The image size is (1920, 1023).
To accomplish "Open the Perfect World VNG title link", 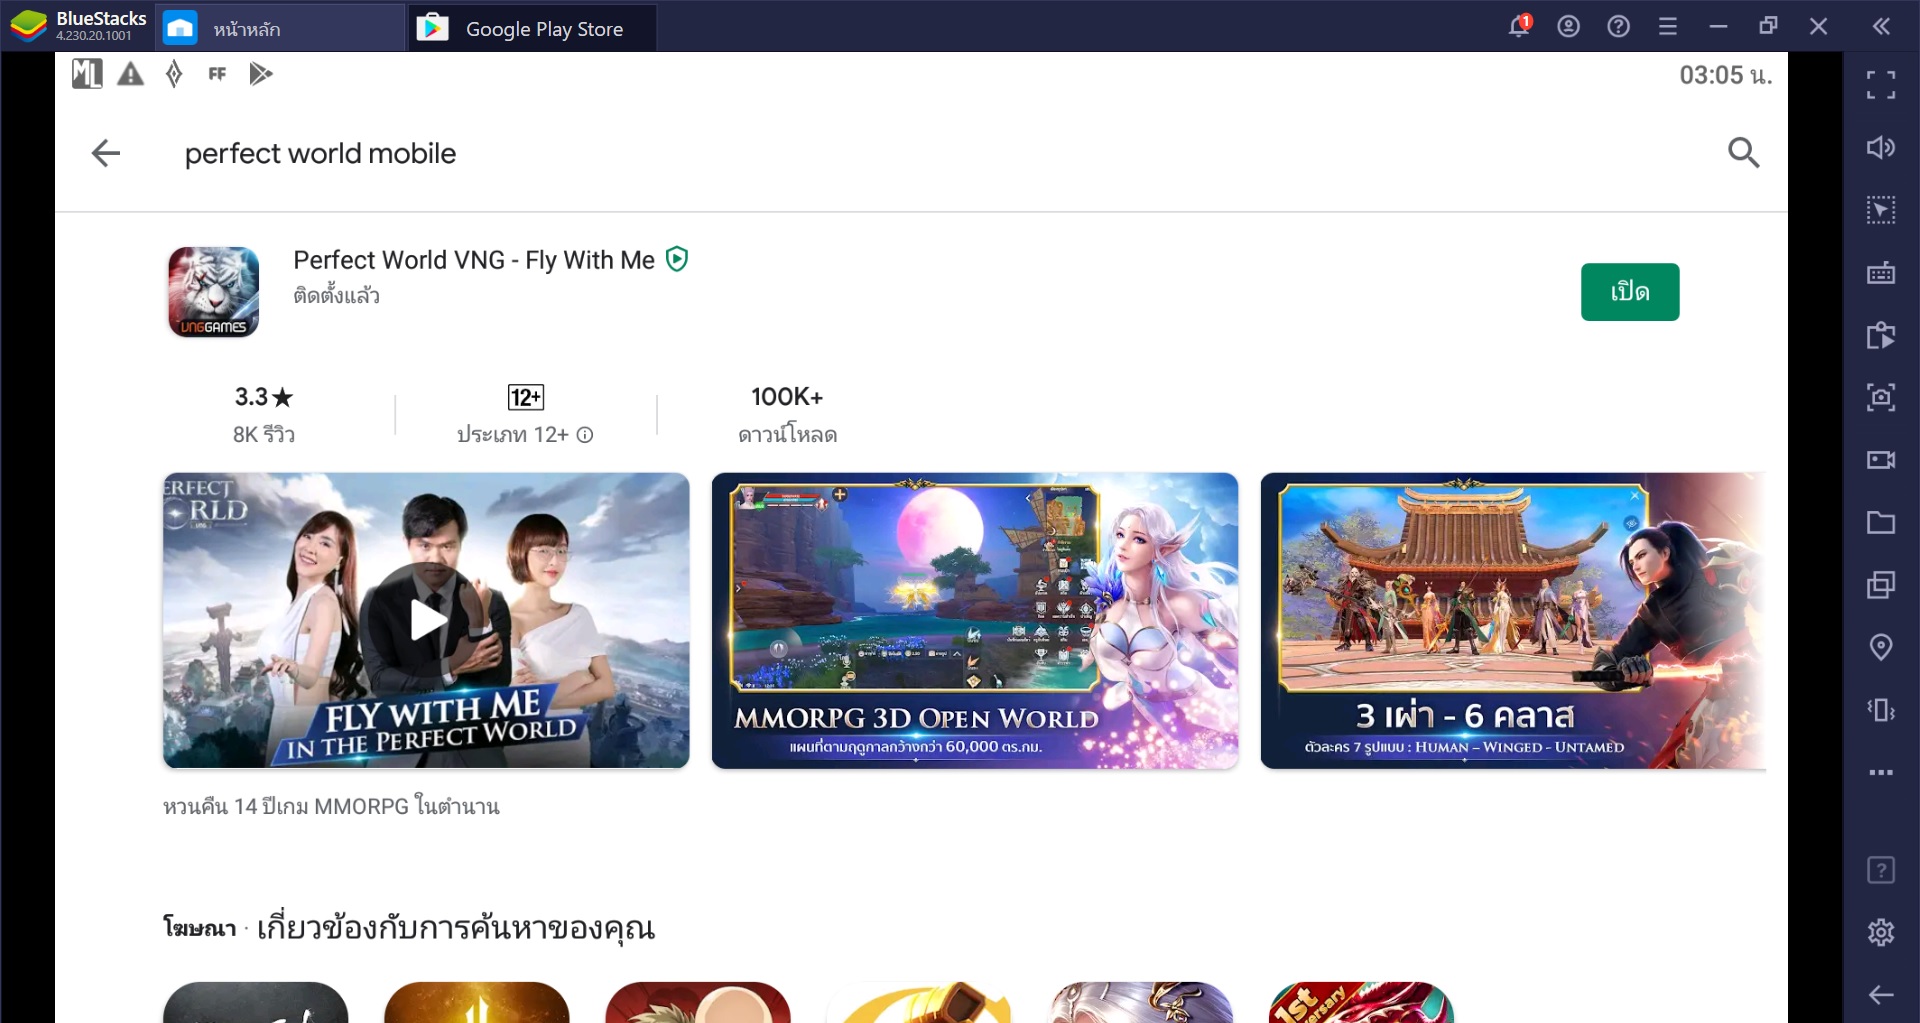I will point(474,260).
